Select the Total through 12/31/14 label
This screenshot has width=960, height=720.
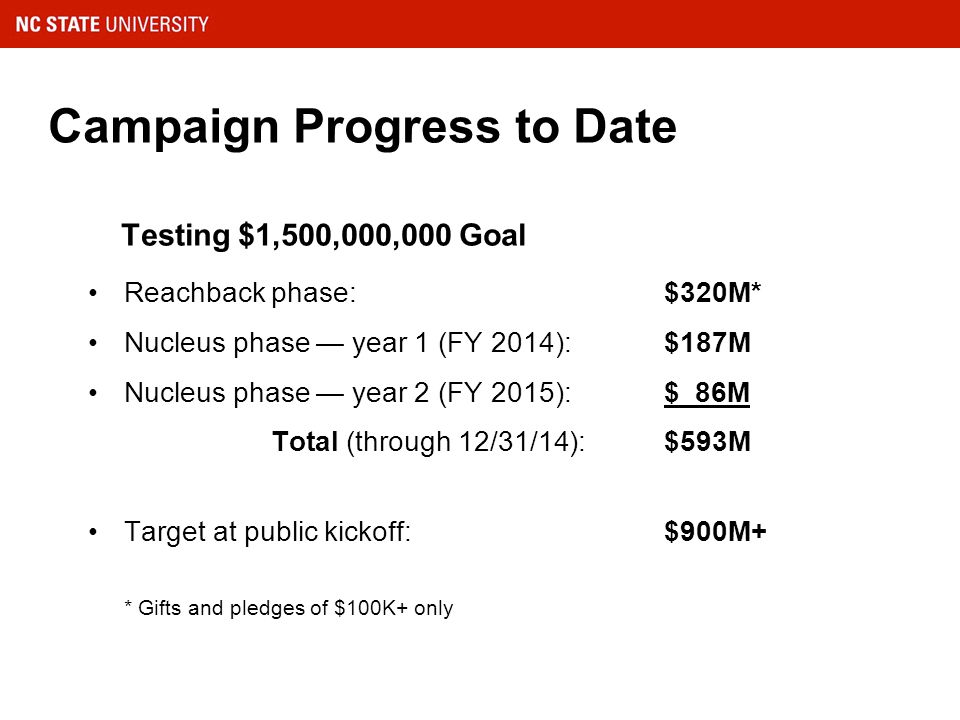click(429, 441)
